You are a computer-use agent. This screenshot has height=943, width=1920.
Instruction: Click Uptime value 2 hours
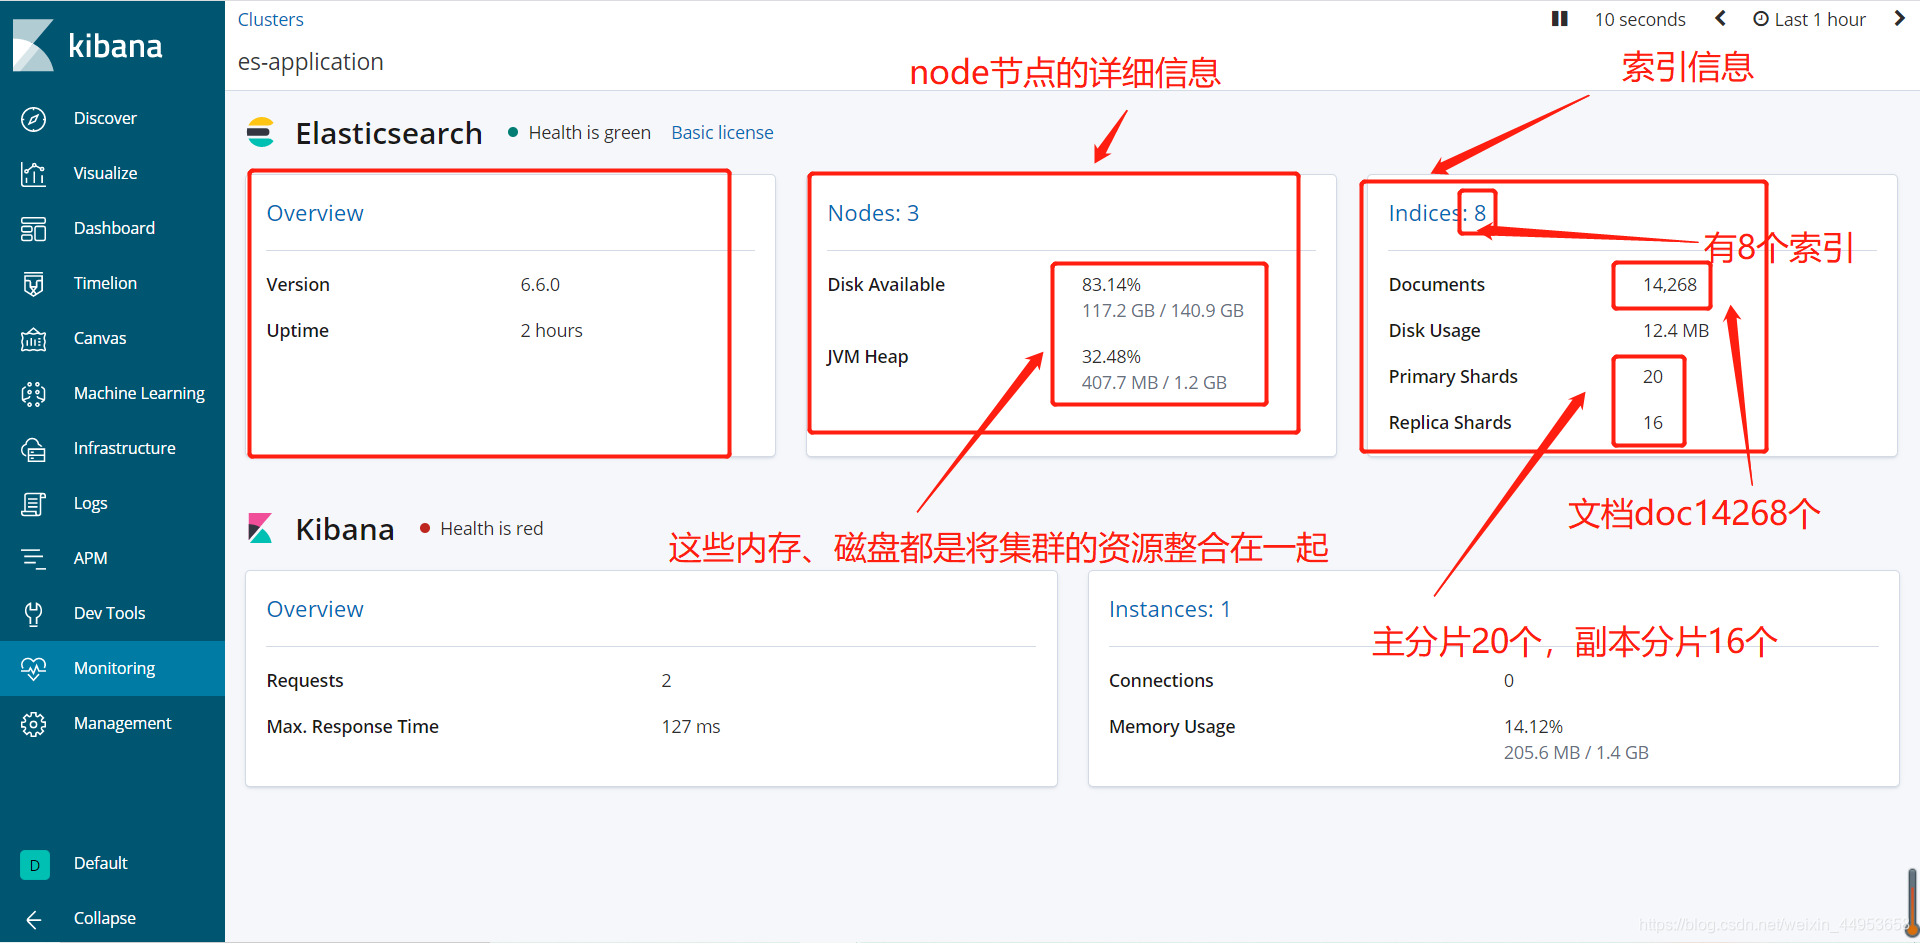pyautogui.click(x=551, y=331)
